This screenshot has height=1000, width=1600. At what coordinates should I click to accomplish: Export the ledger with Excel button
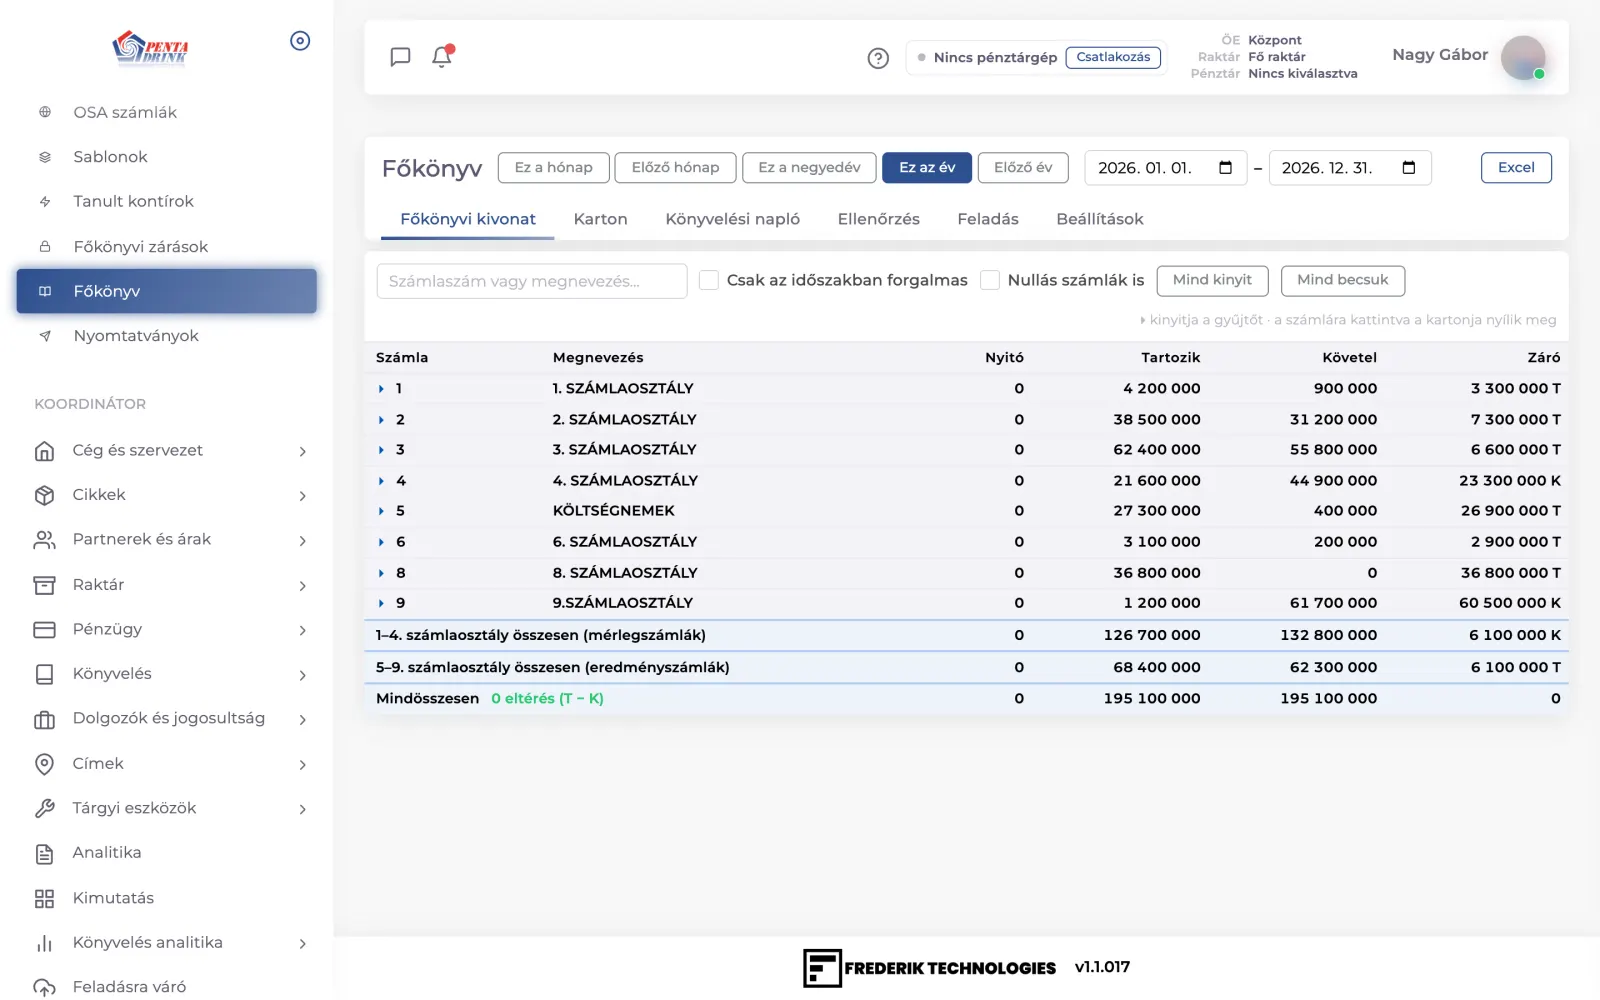[1516, 168]
